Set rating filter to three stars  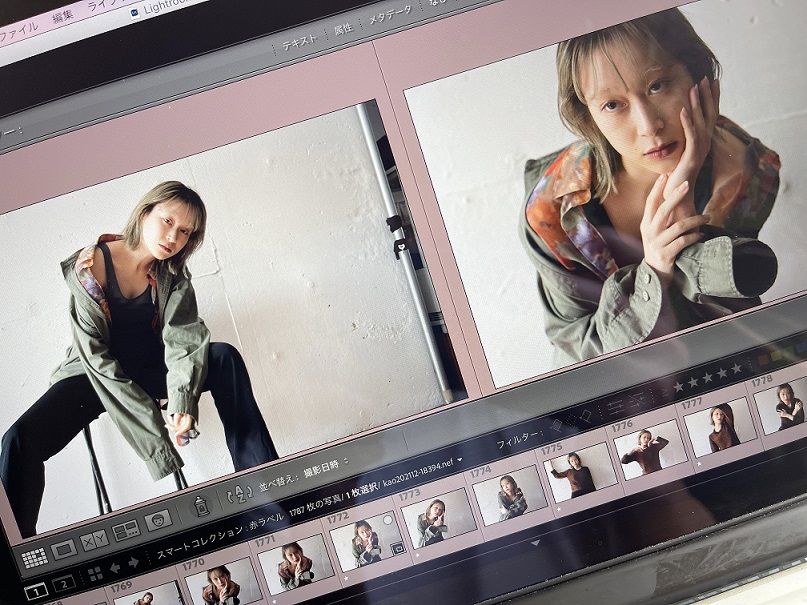(708, 377)
